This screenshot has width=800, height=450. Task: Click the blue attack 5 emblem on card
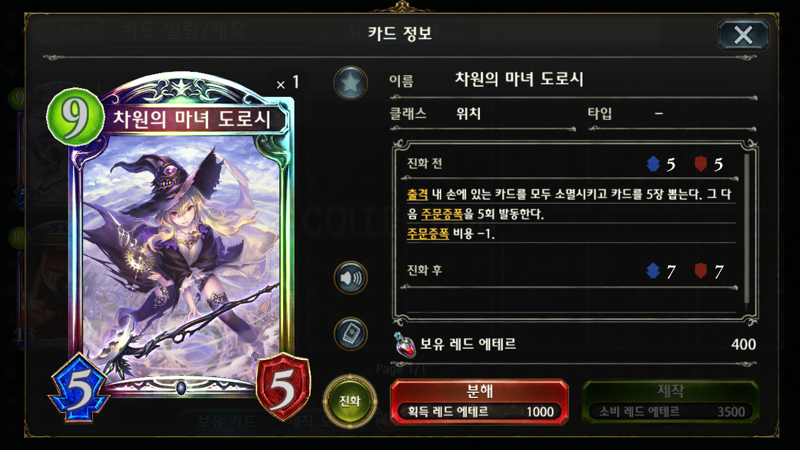79,389
